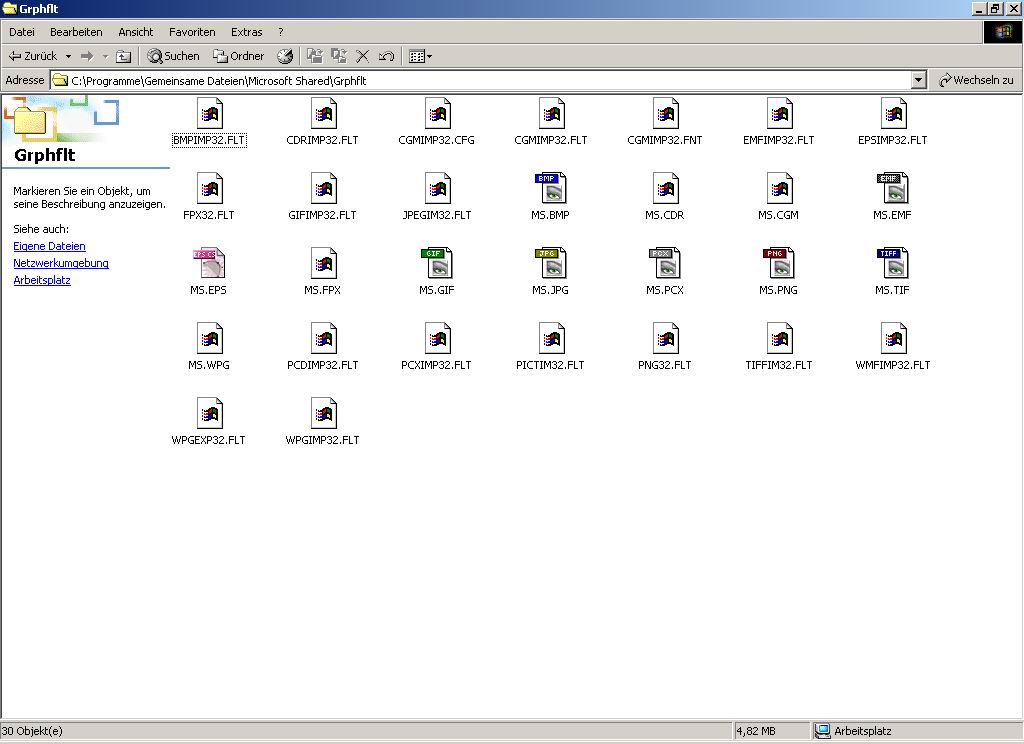
Task: Select the MS.PNG image file icon
Action: [778, 264]
